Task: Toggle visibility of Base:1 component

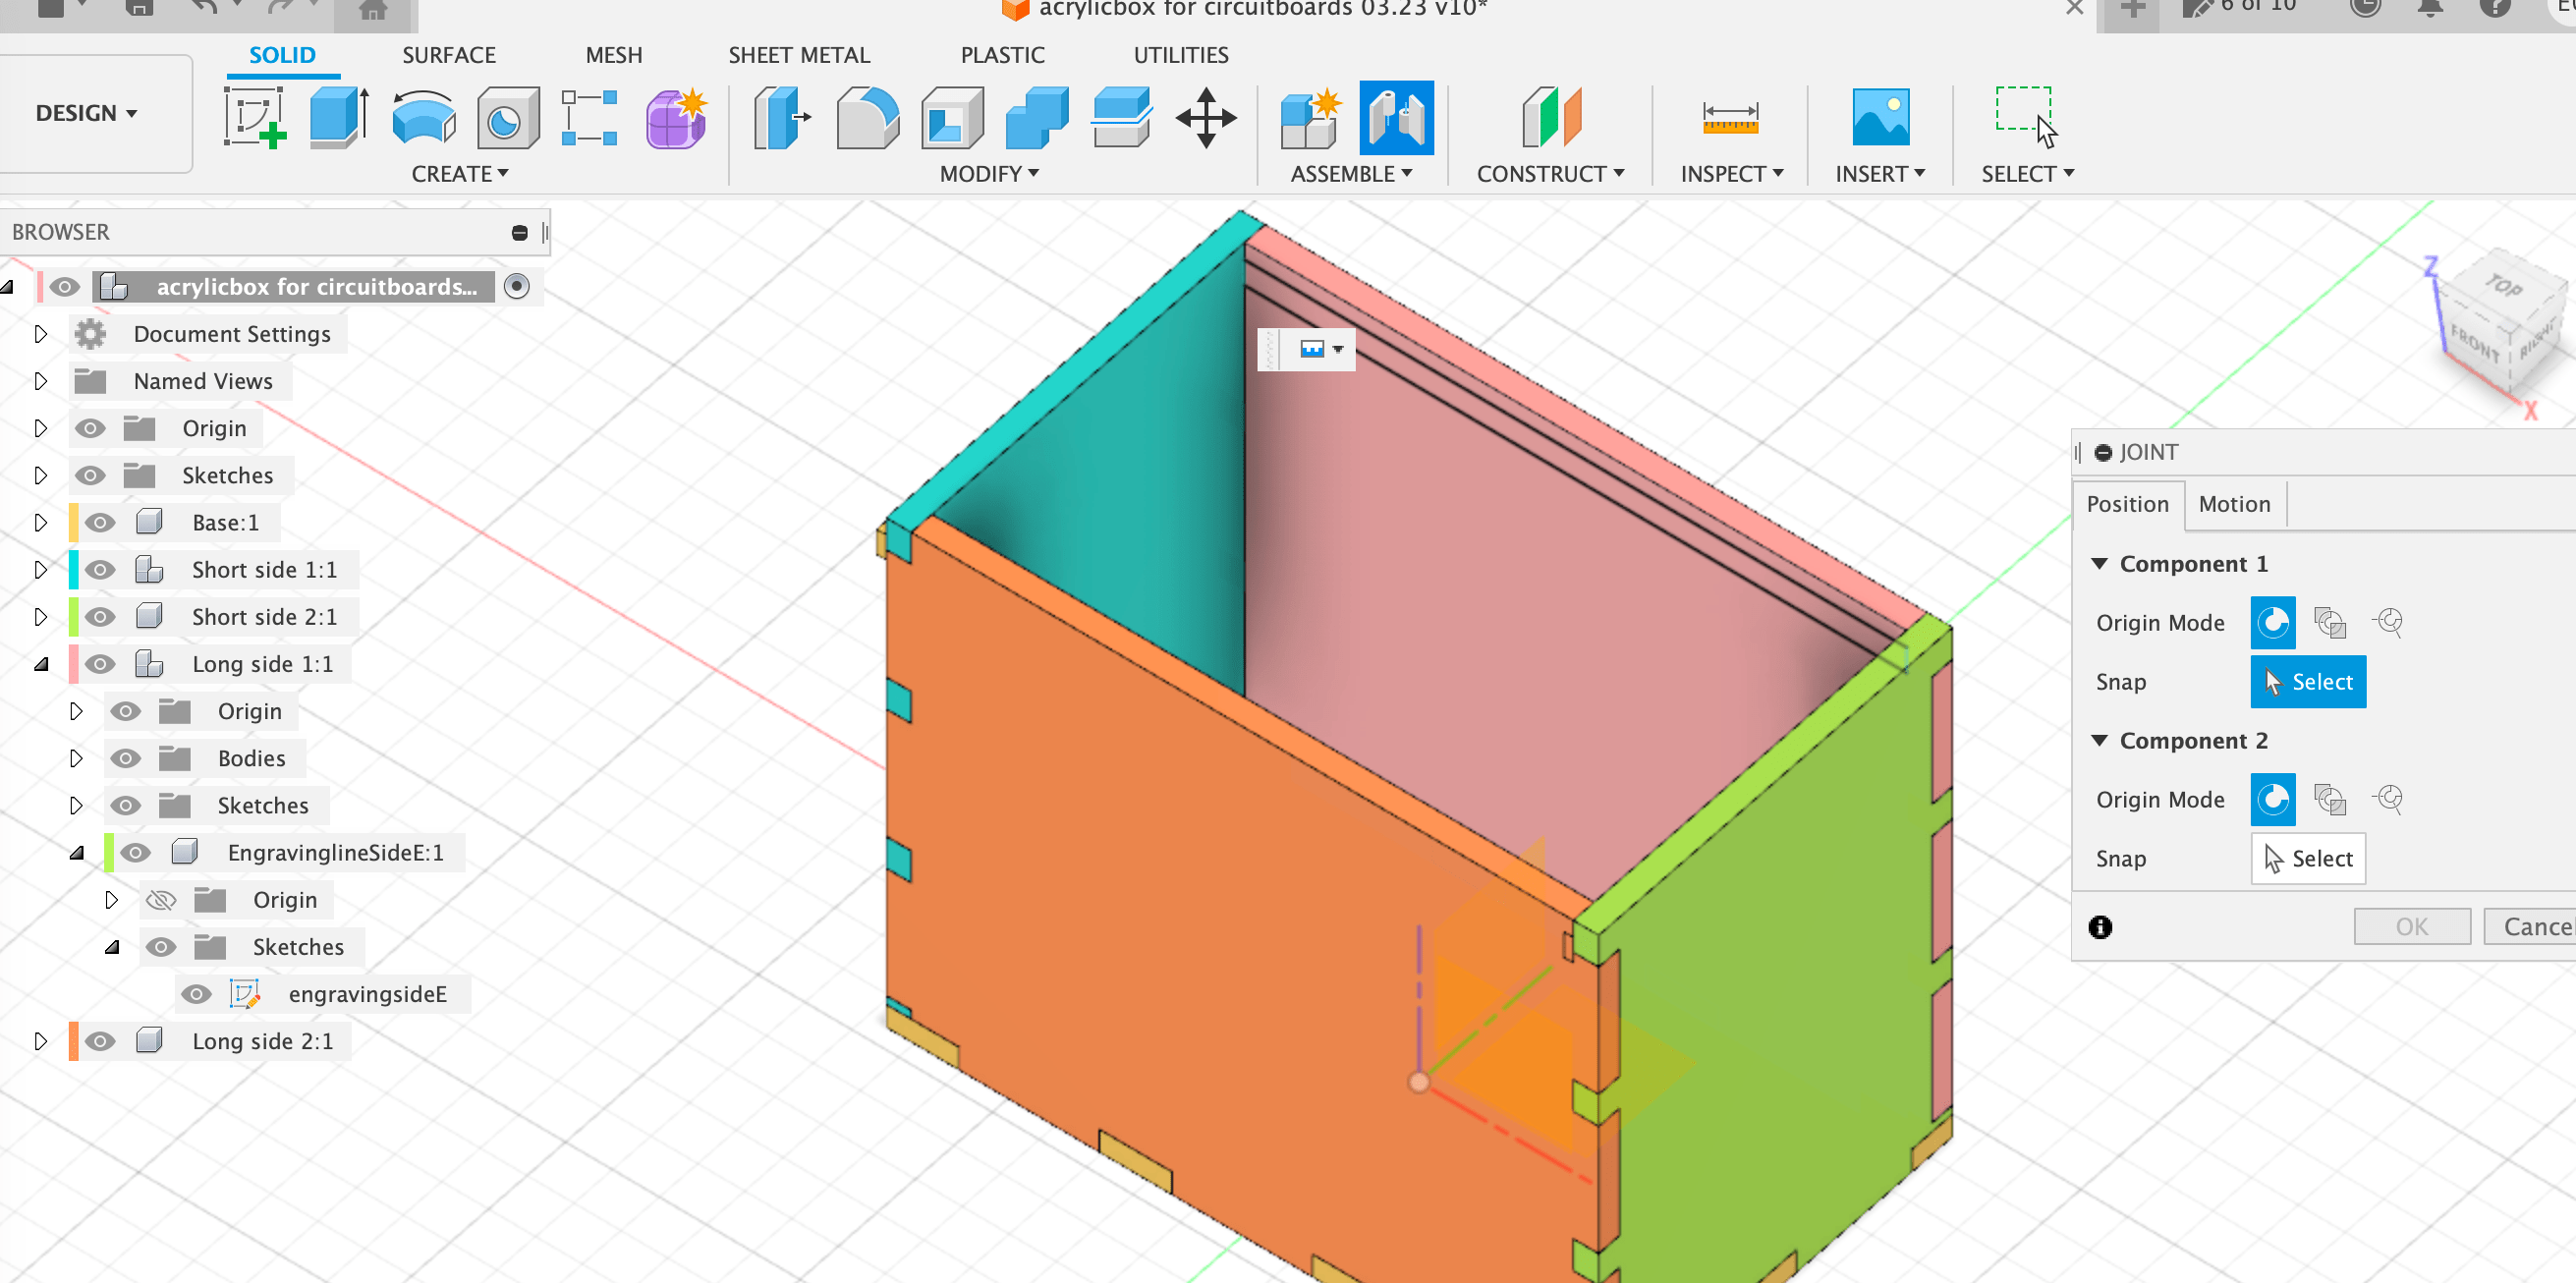Action: click(x=100, y=522)
